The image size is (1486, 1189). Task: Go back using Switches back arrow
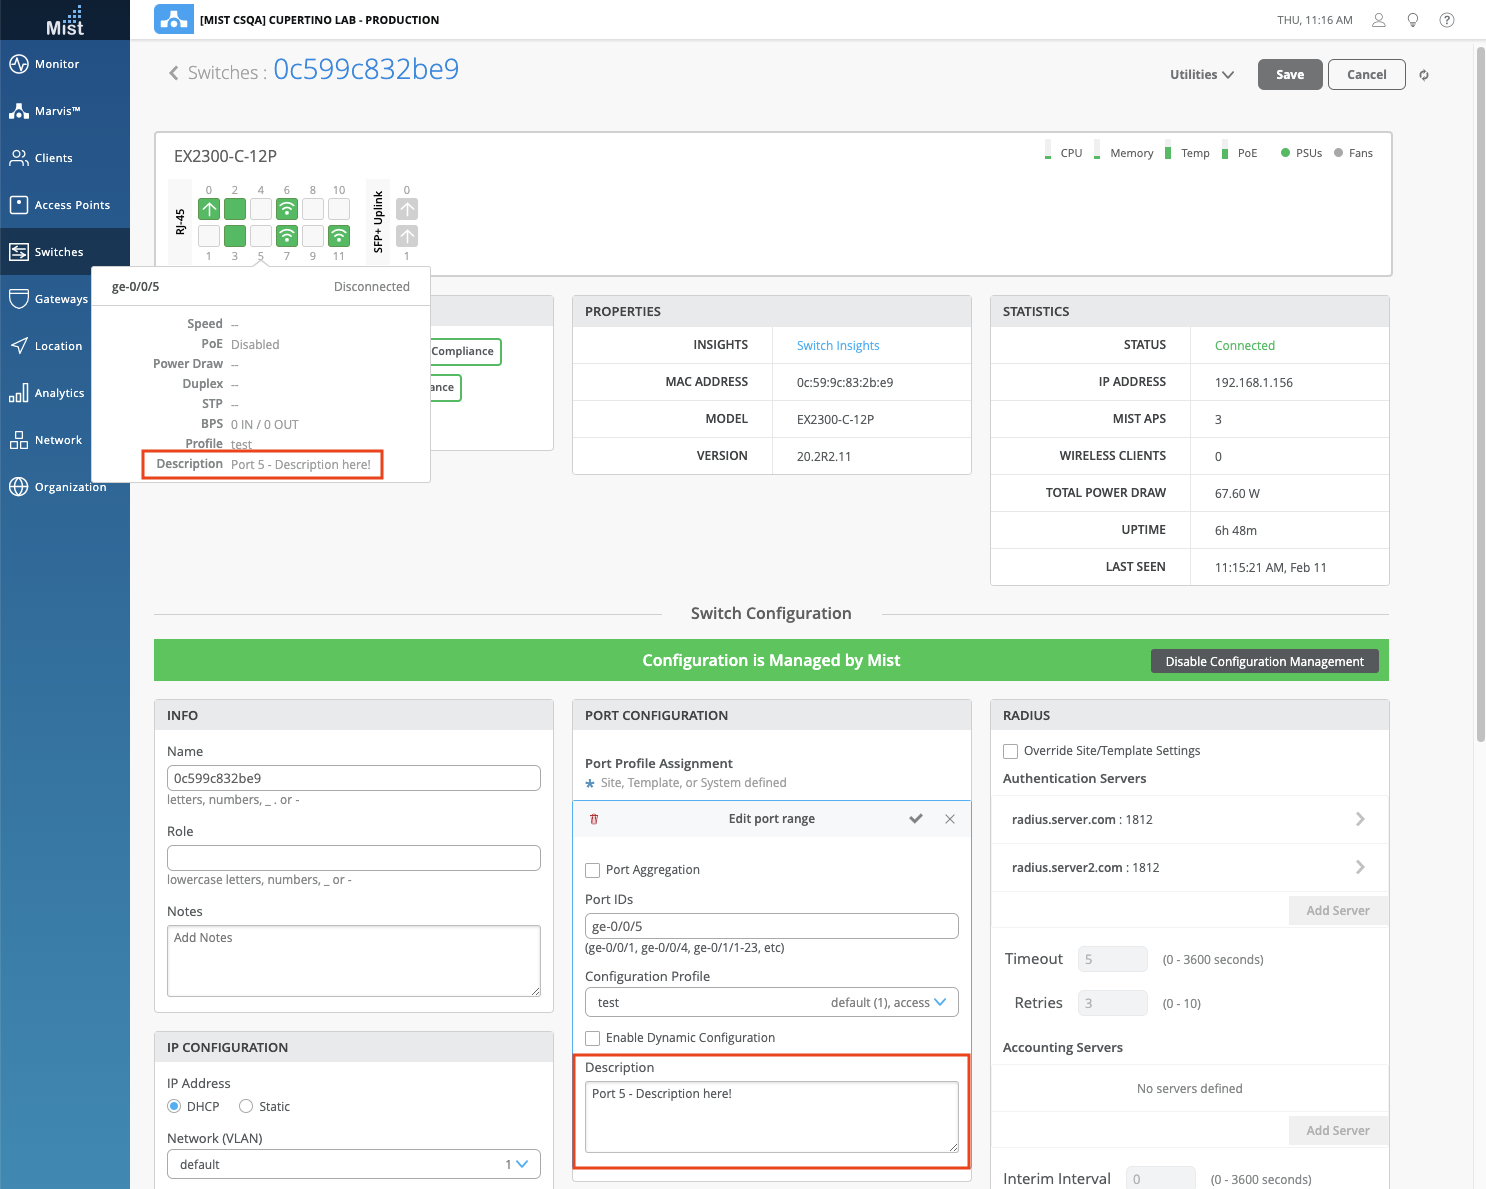(174, 73)
